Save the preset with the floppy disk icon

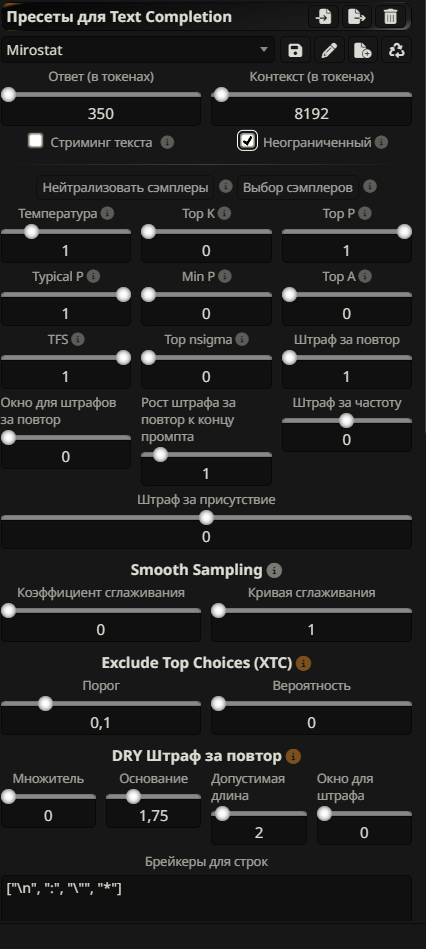point(295,50)
